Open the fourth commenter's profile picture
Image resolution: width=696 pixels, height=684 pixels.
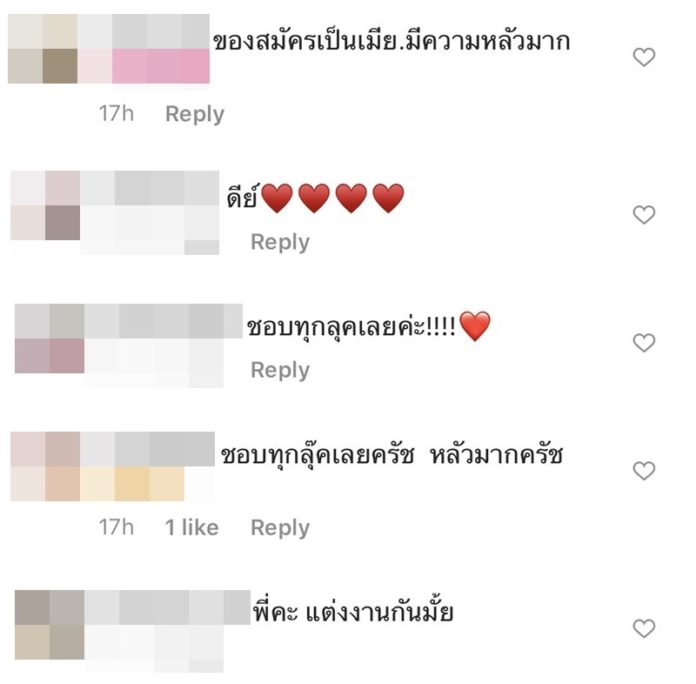coord(45,467)
